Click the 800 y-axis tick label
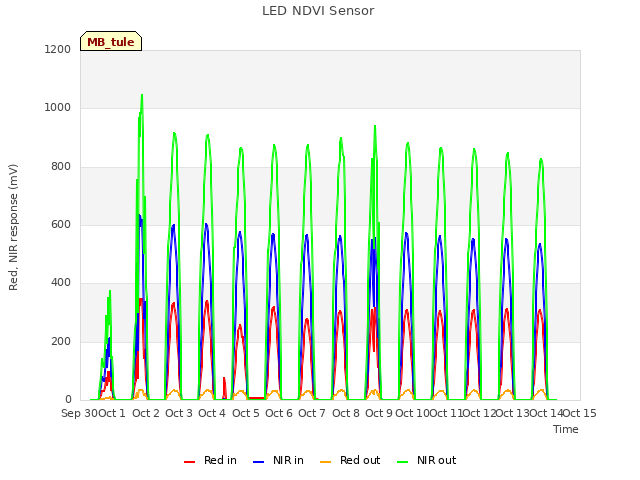 (x=61, y=167)
